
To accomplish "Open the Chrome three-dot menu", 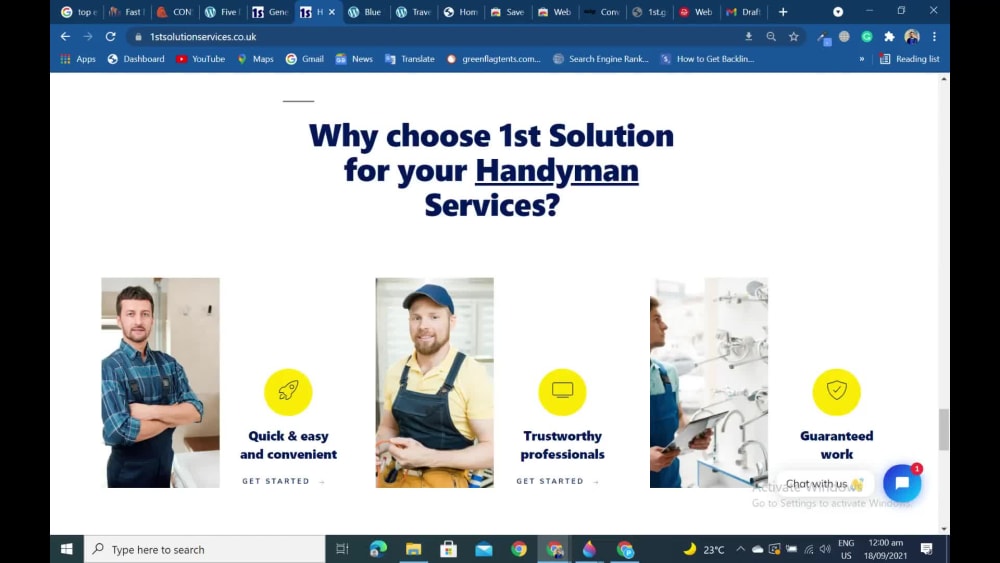I will (934, 37).
